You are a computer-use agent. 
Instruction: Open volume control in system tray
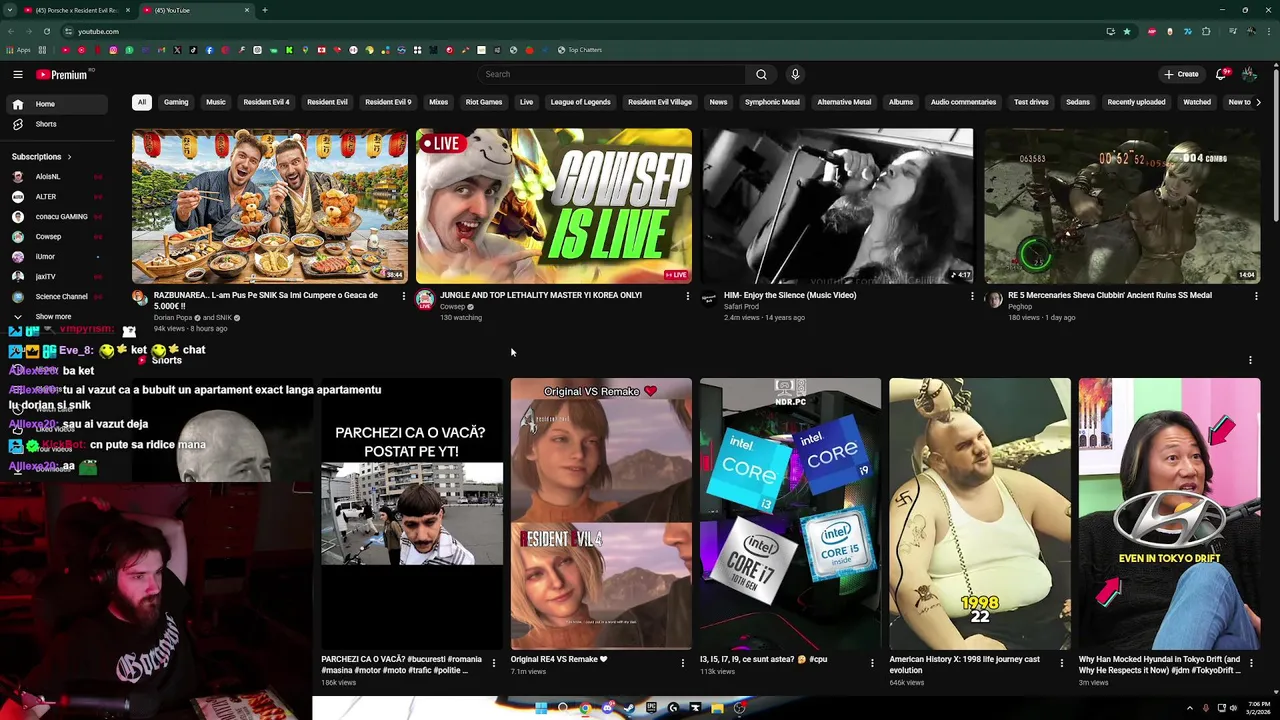coord(1233,708)
